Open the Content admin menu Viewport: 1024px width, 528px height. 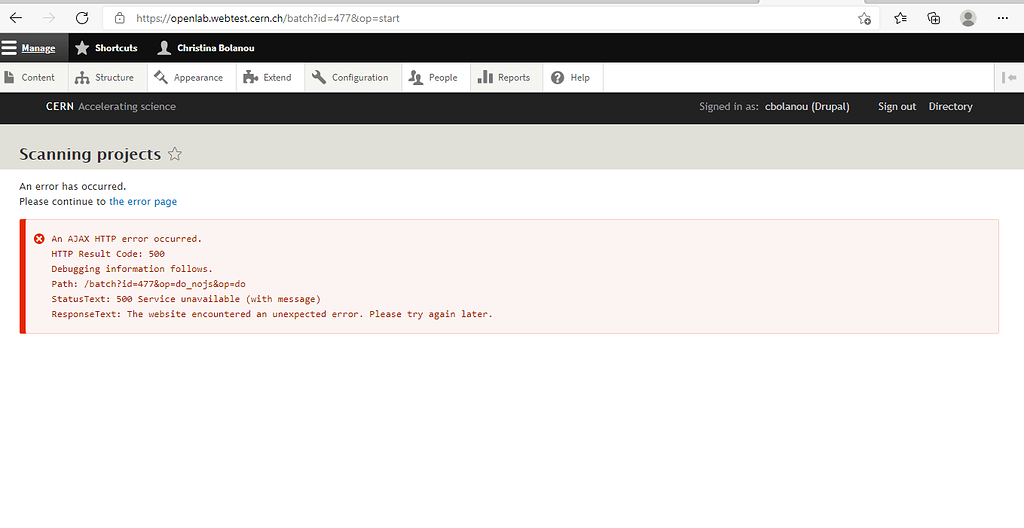click(30, 78)
